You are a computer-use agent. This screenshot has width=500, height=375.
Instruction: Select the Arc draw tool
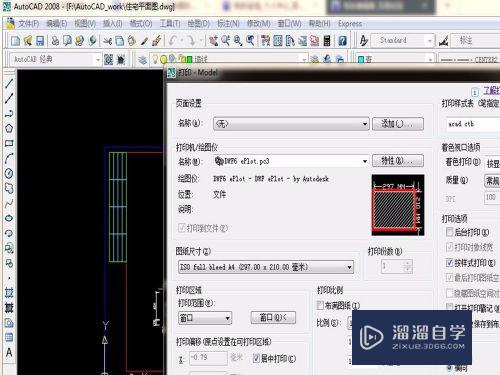[9, 158]
